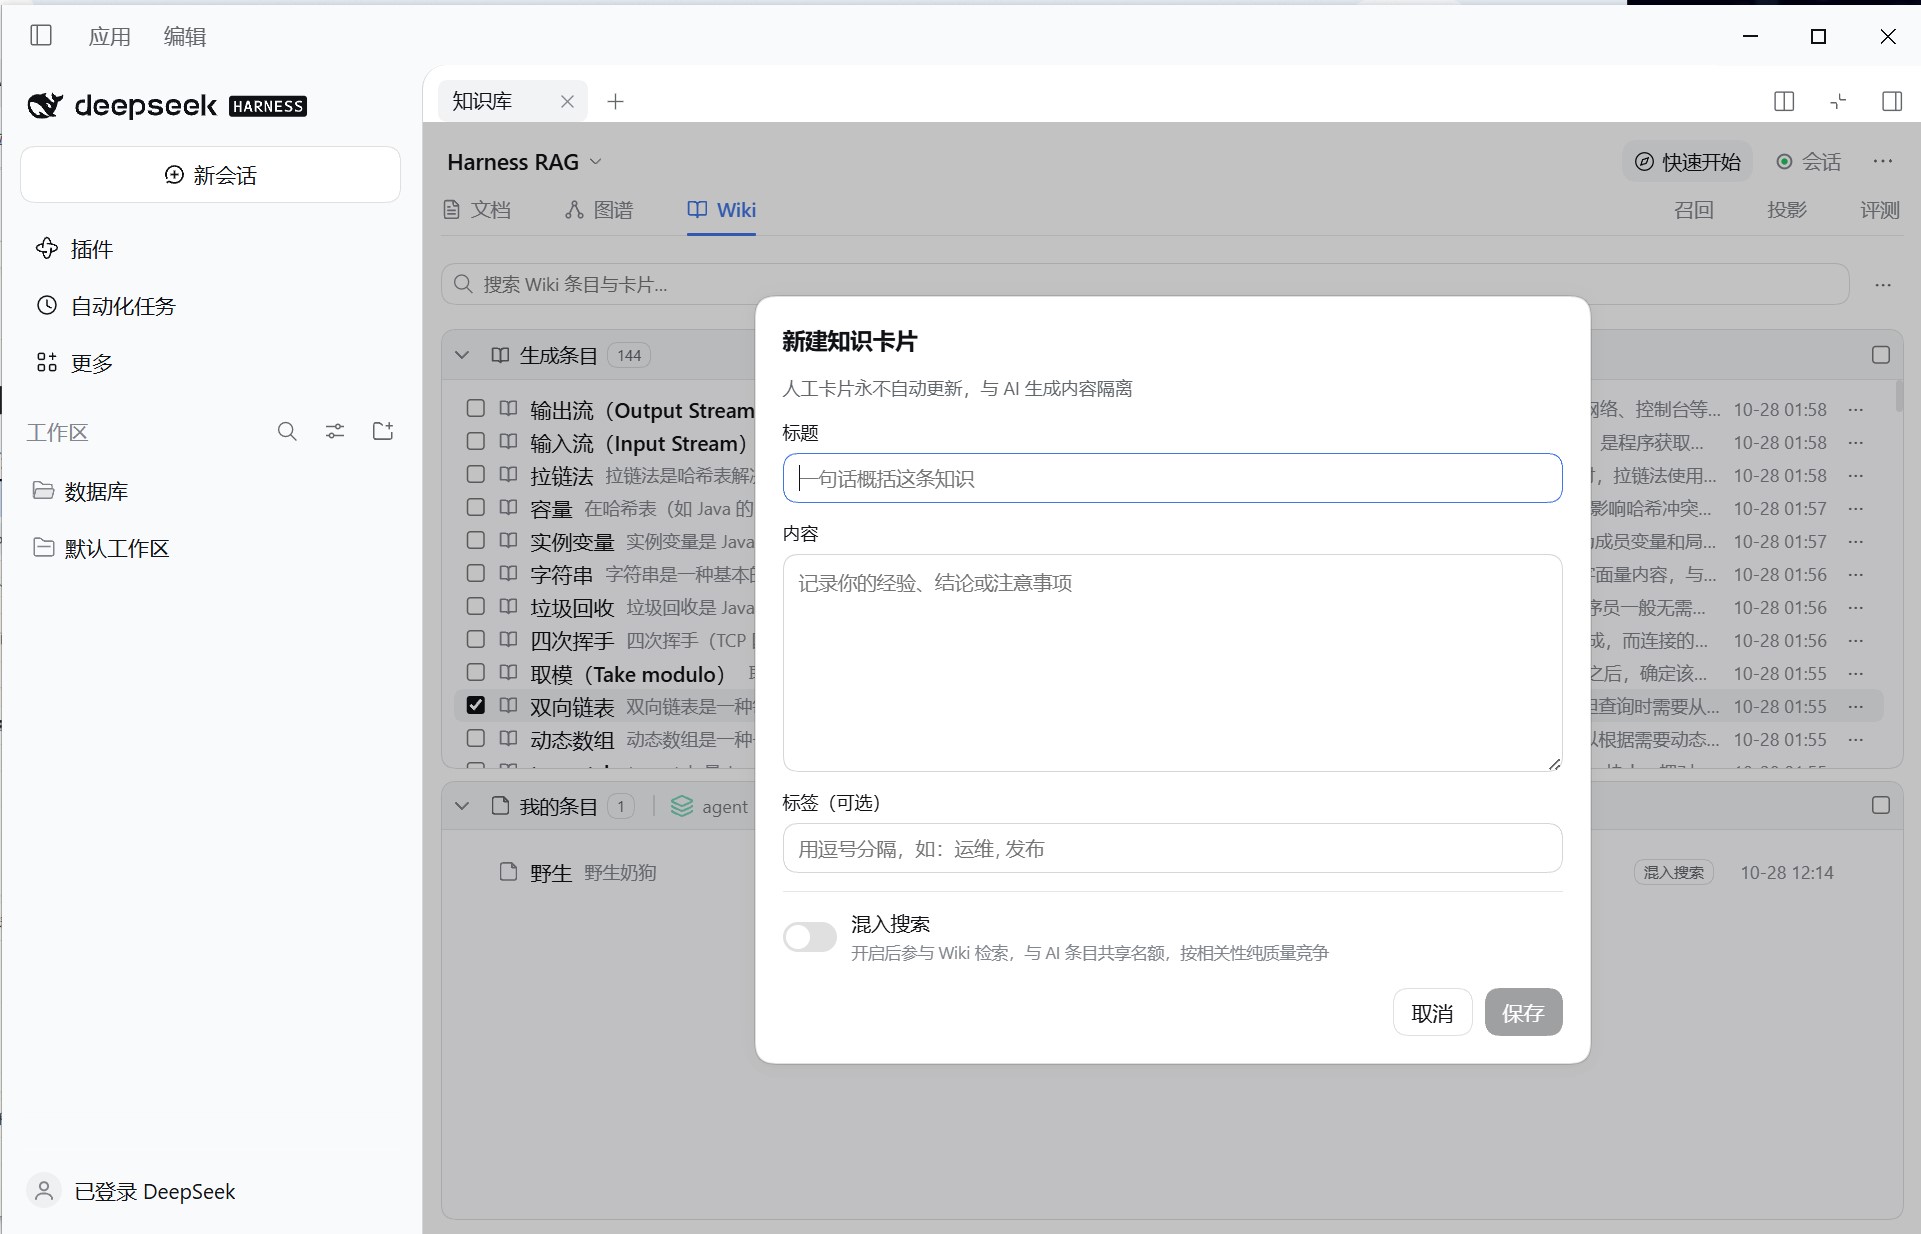The height and width of the screenshot is (1234, 1921).
Task: Open the 召回 tab
Action: (1694, 210)
